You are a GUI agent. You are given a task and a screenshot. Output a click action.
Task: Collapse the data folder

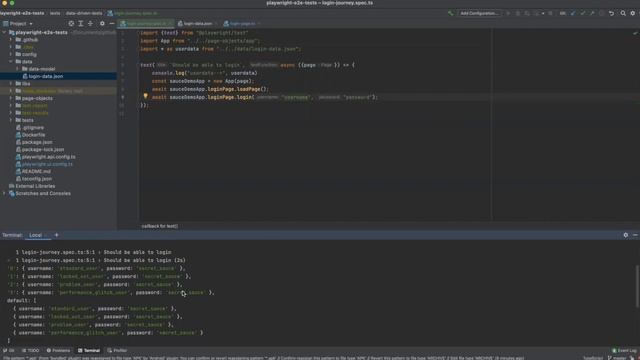point(11,62)
